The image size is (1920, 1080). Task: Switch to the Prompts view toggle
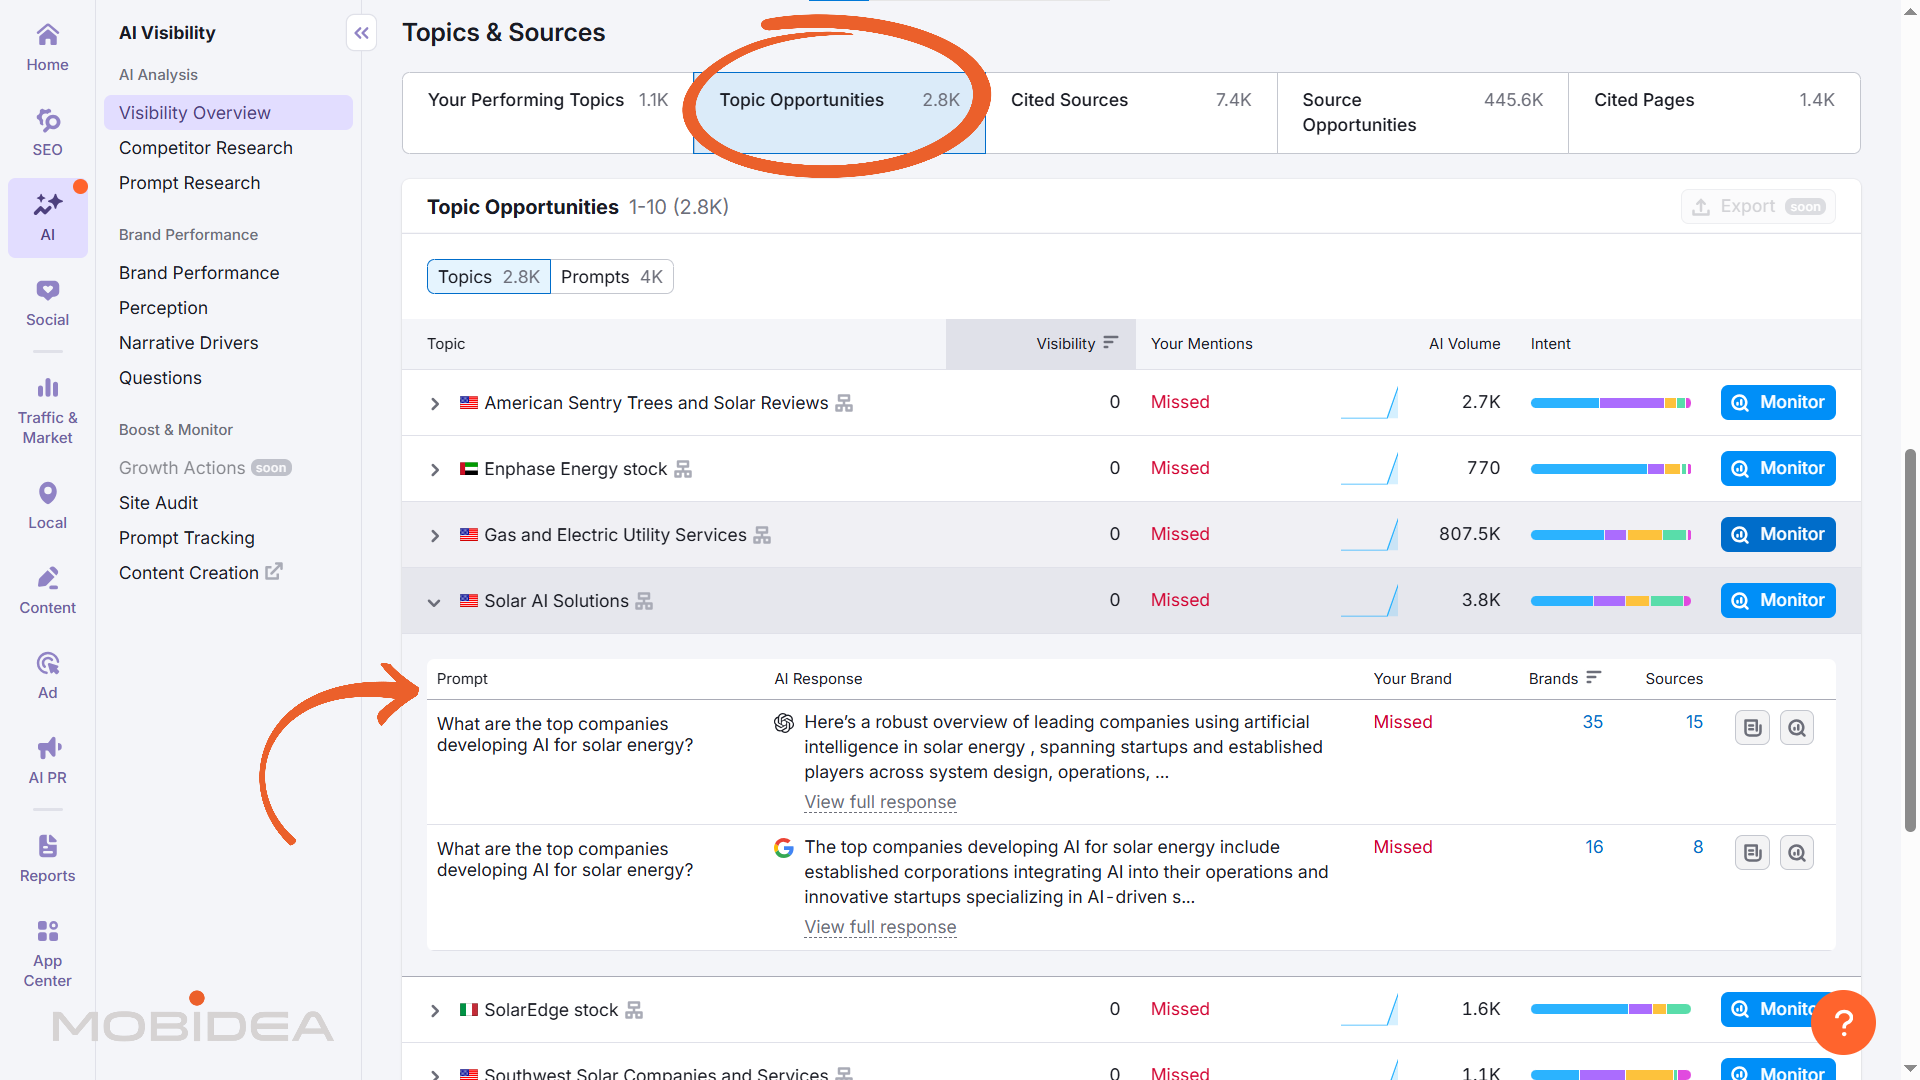click(612, 276)
